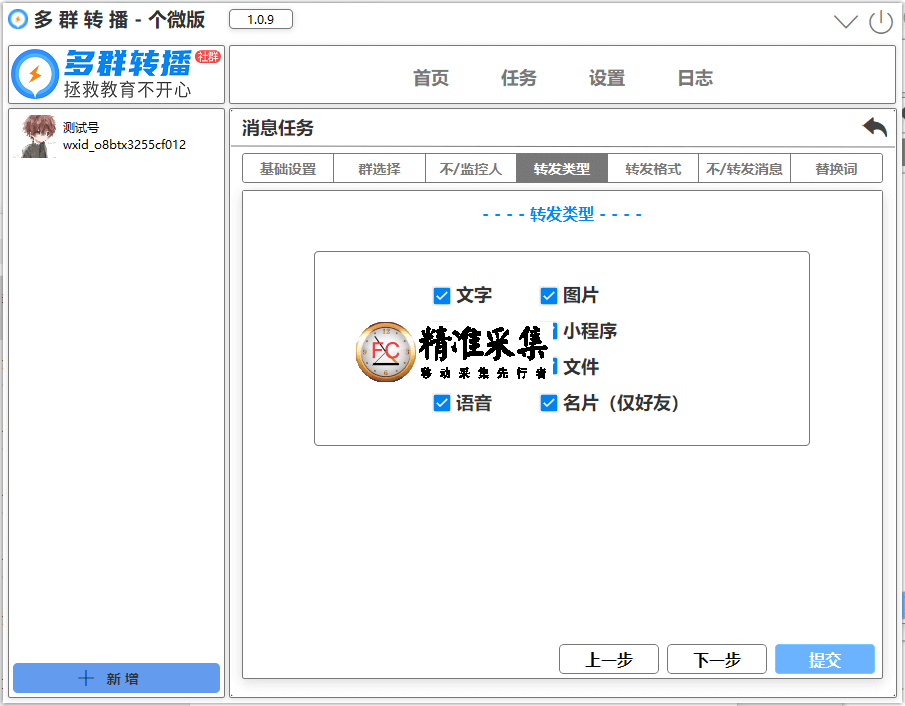Click the back arrow icon in 消息任务 header
The height and width of the screenshot is (706, 905).
coord(874,127)
